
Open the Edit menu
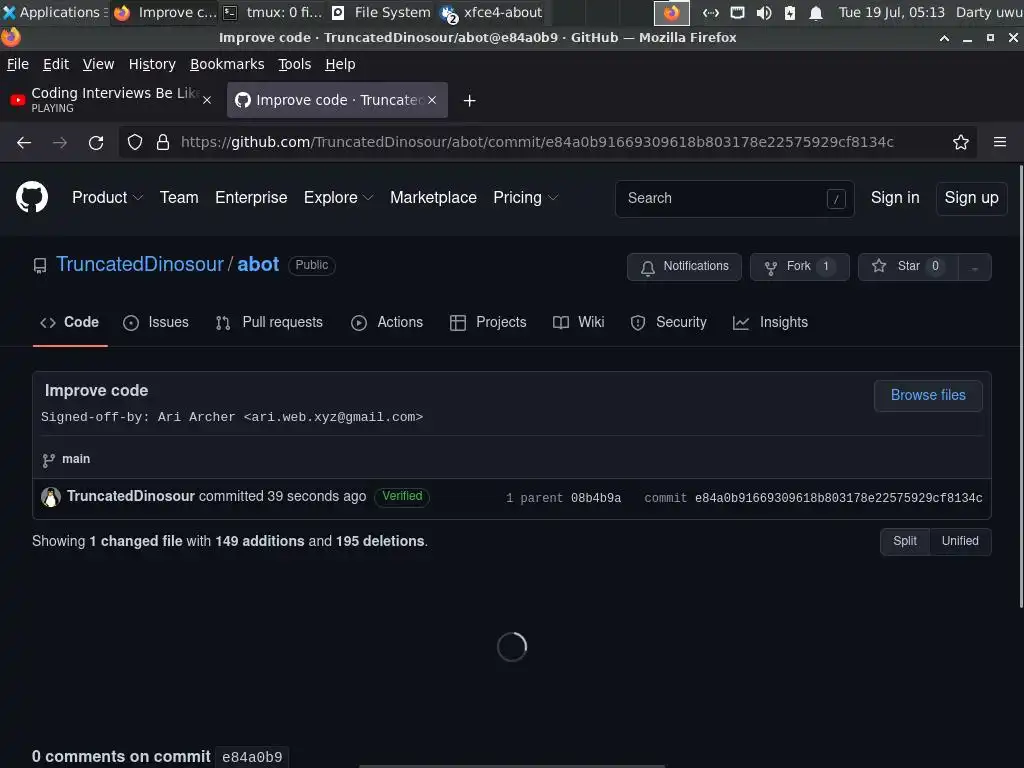coord(56,64)
